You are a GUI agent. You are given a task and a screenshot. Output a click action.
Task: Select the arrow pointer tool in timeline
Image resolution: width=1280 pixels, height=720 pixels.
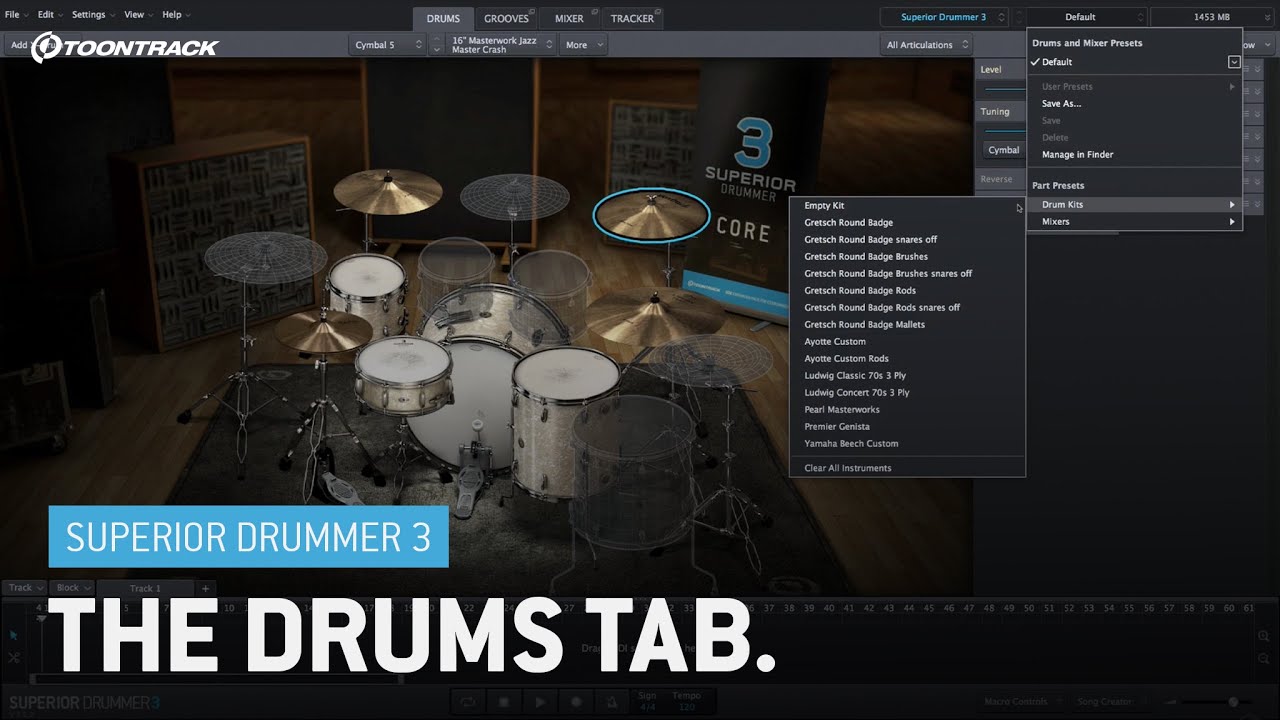click(14, 635)
